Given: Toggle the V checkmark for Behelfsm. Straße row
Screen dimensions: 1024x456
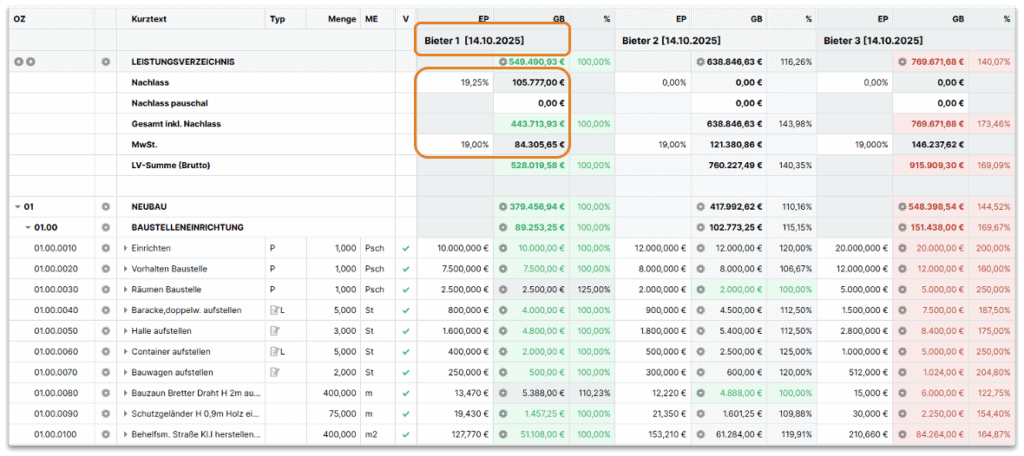Looking at the screenshot, I should 405,435.
